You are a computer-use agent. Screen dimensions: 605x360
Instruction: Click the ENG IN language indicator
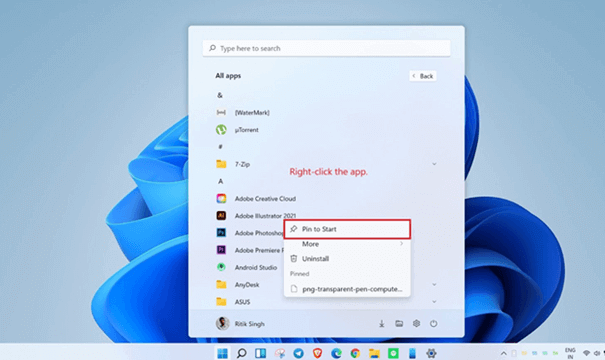coord(570,353)
